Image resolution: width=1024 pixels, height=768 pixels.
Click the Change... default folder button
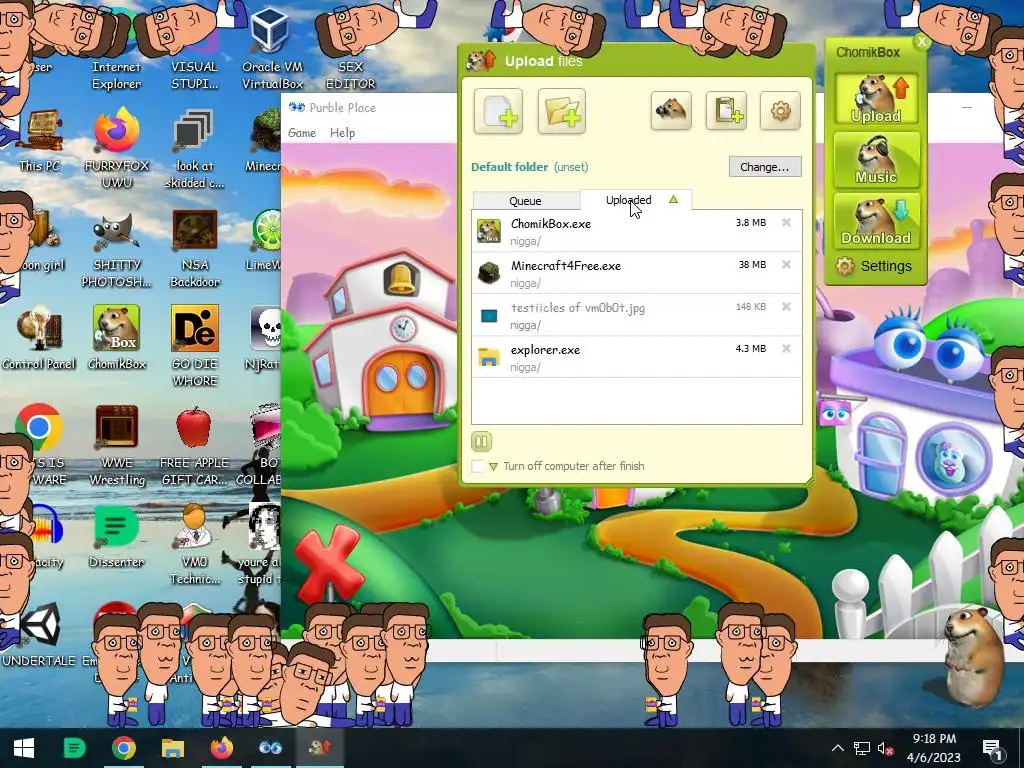click(x=765, y=167)
